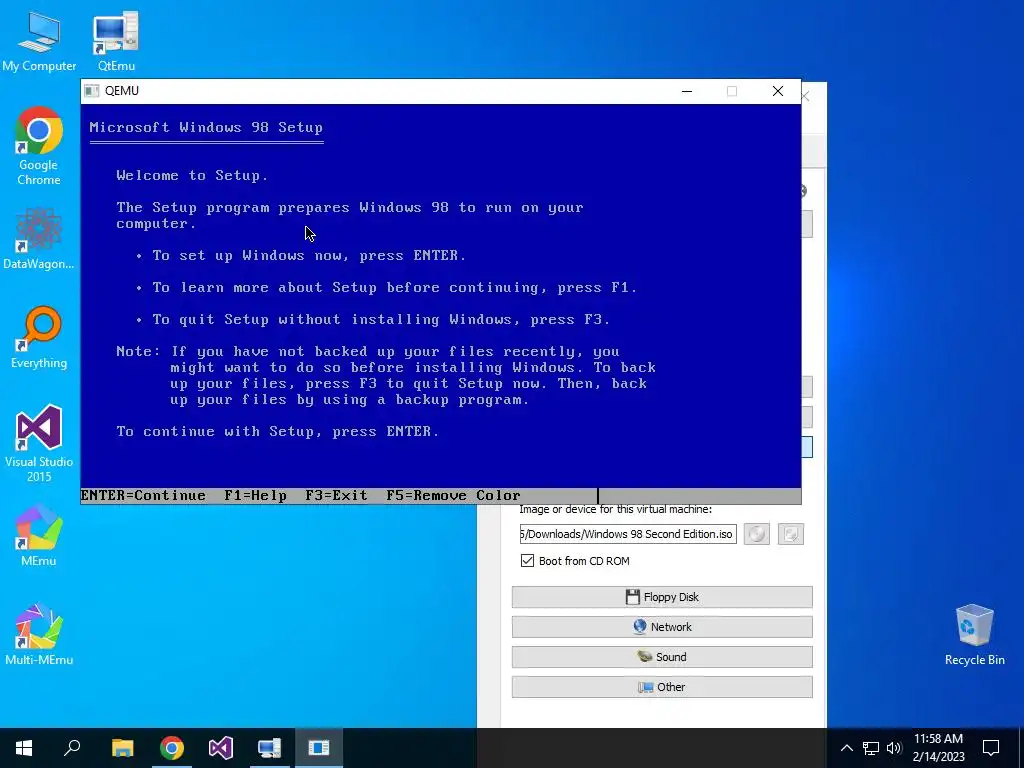This screenshot has width=1024, height=768.
Task: Select the MEmu desktop shortcut
Action: coord(39,536)
